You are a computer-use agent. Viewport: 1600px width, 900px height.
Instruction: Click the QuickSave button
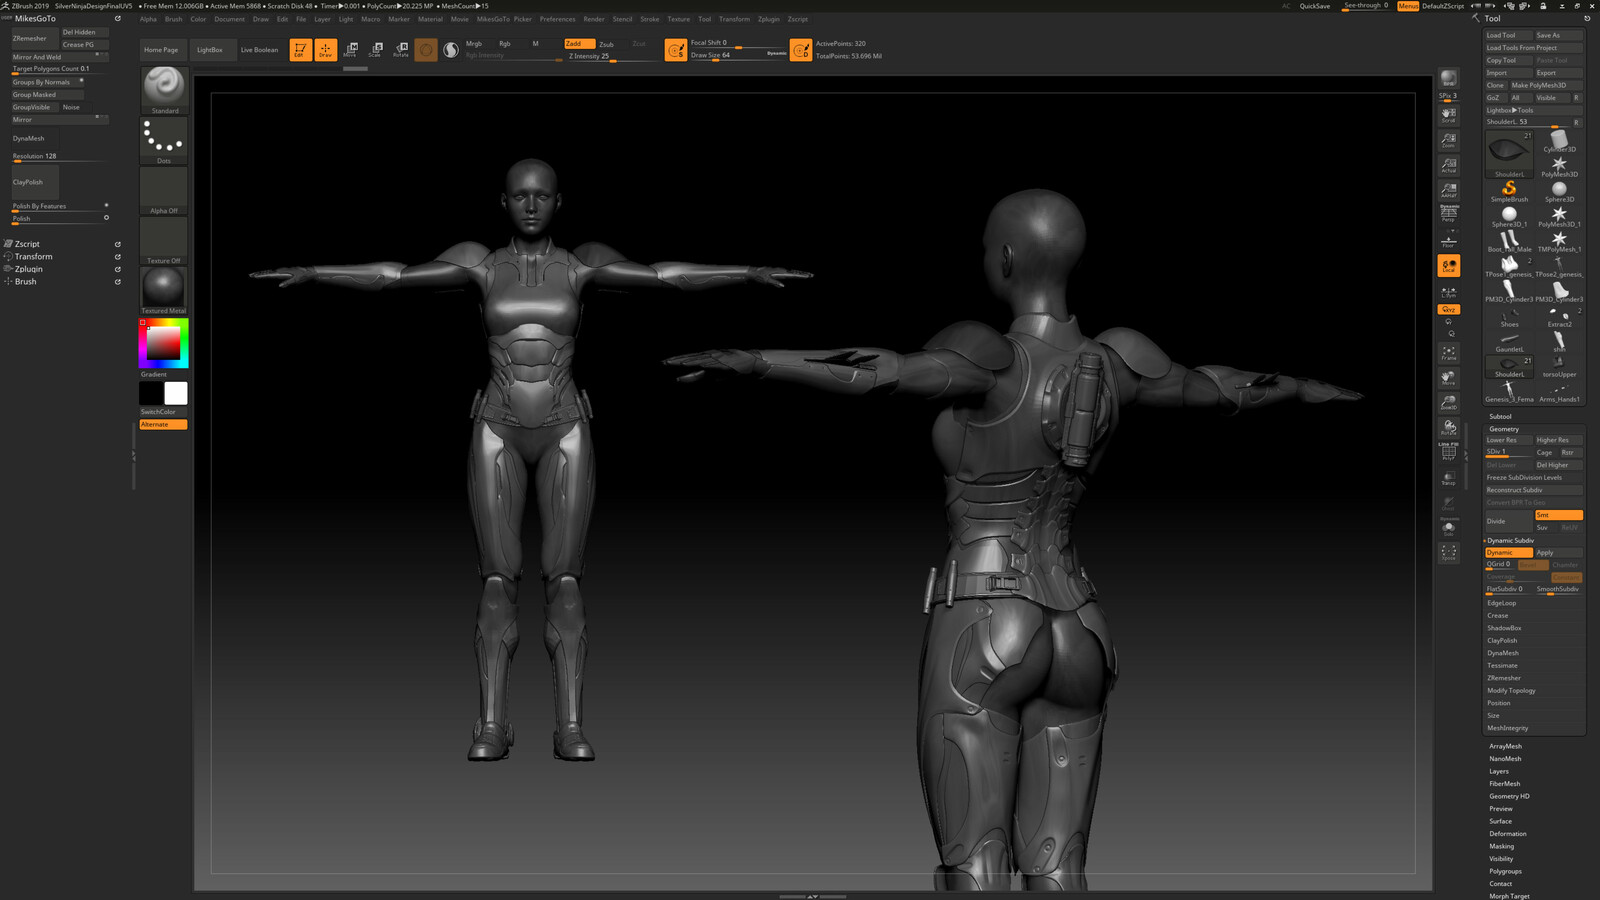[1315, 6]
